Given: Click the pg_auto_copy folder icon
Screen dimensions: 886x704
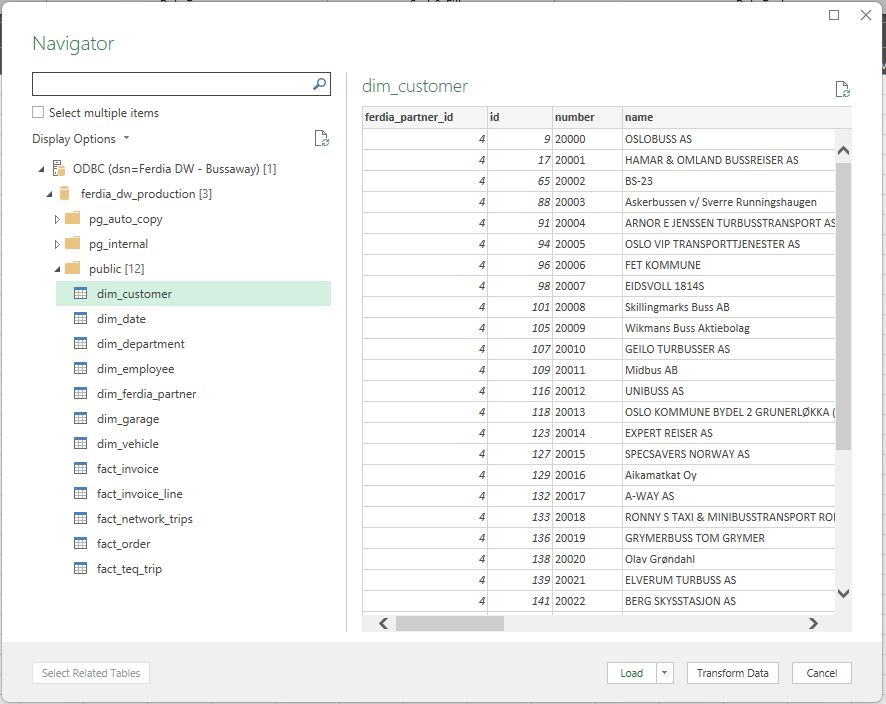Looking at the screenshot, I should tap(73, 218).
